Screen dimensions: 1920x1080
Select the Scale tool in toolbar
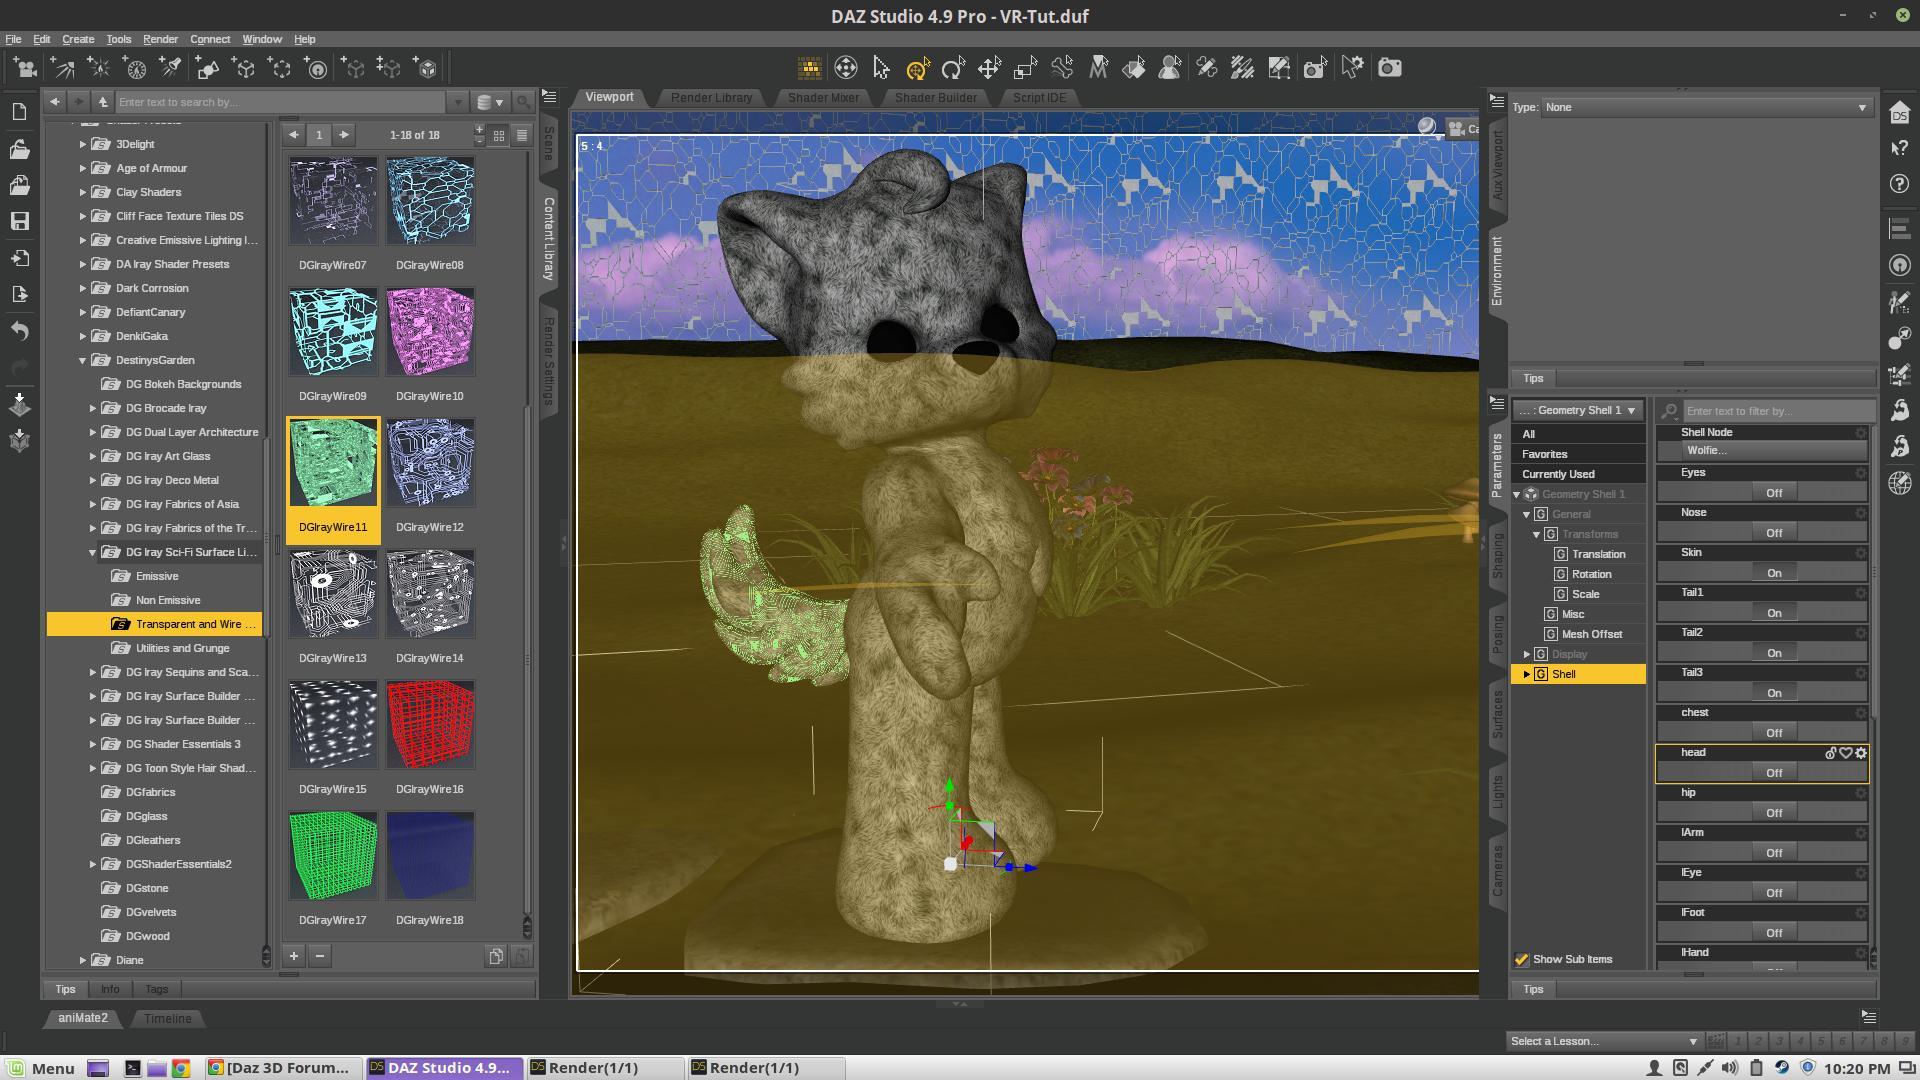click(1025, 68)
